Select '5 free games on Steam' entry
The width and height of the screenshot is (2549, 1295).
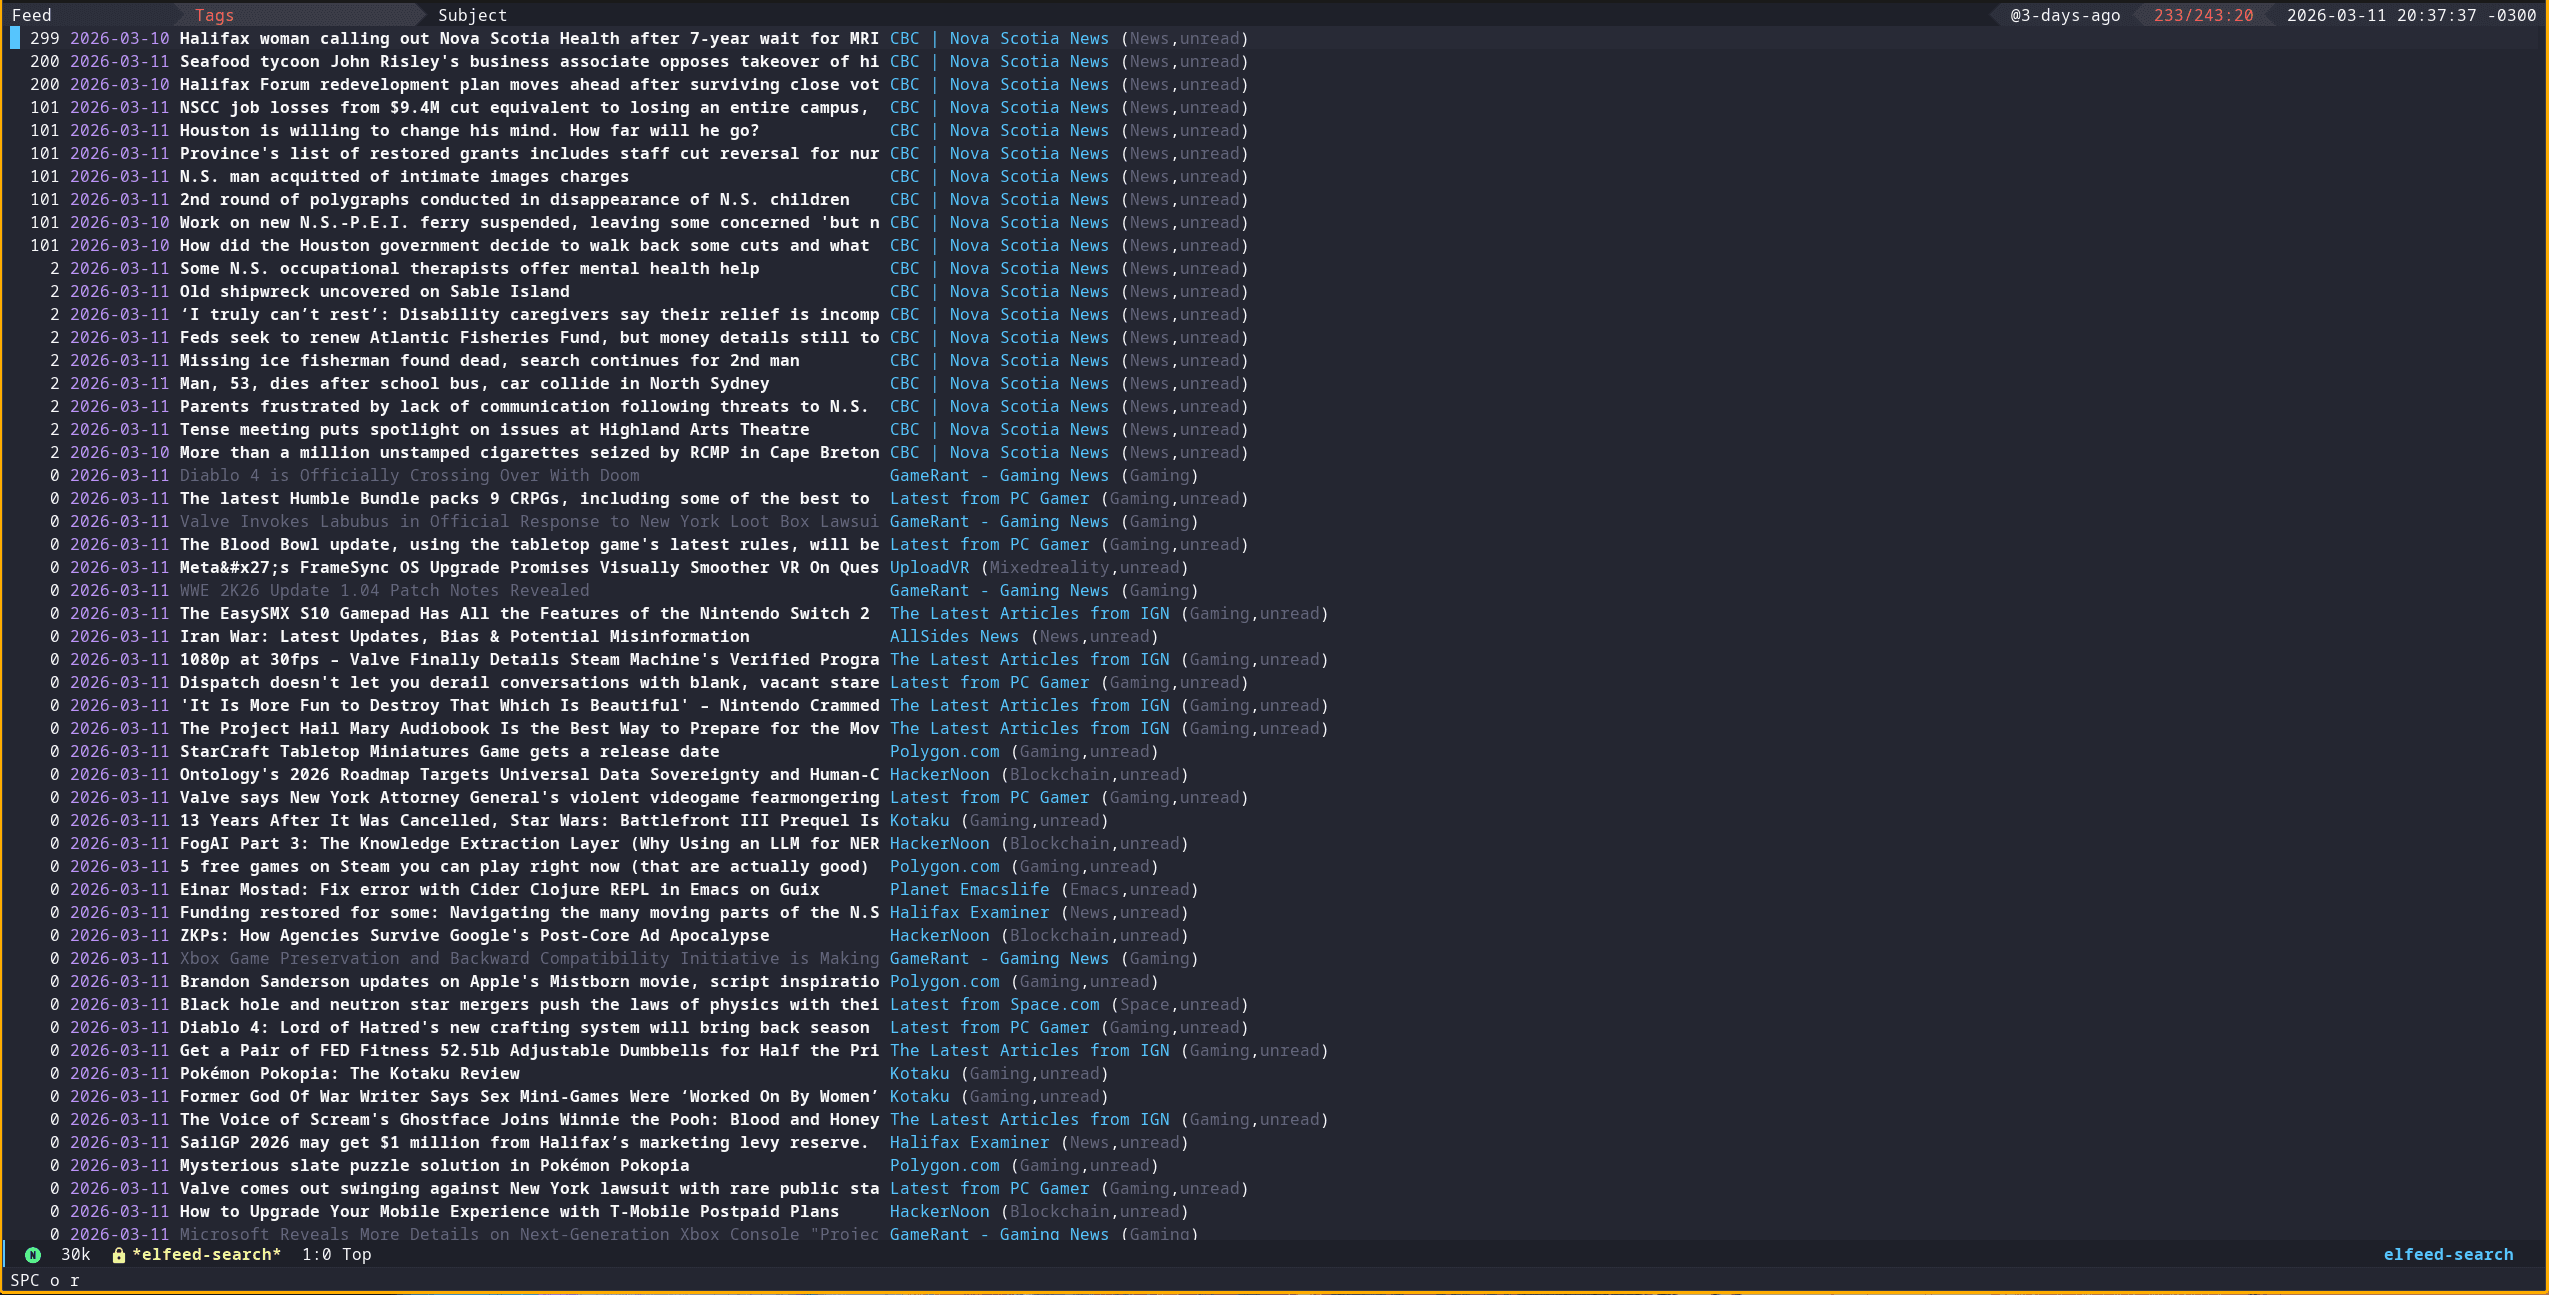[x=524, y=866]
